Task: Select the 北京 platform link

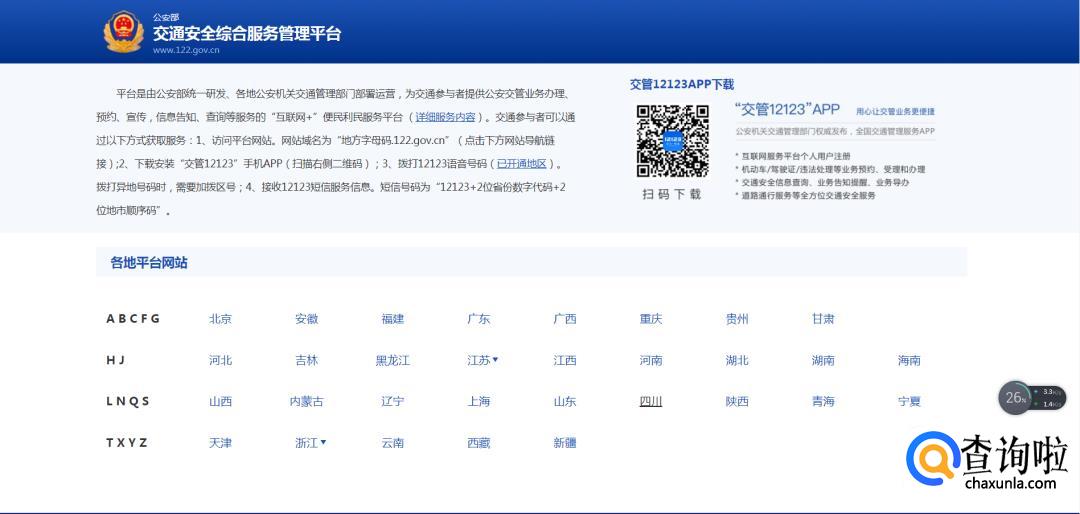Action: pos(220,319)
